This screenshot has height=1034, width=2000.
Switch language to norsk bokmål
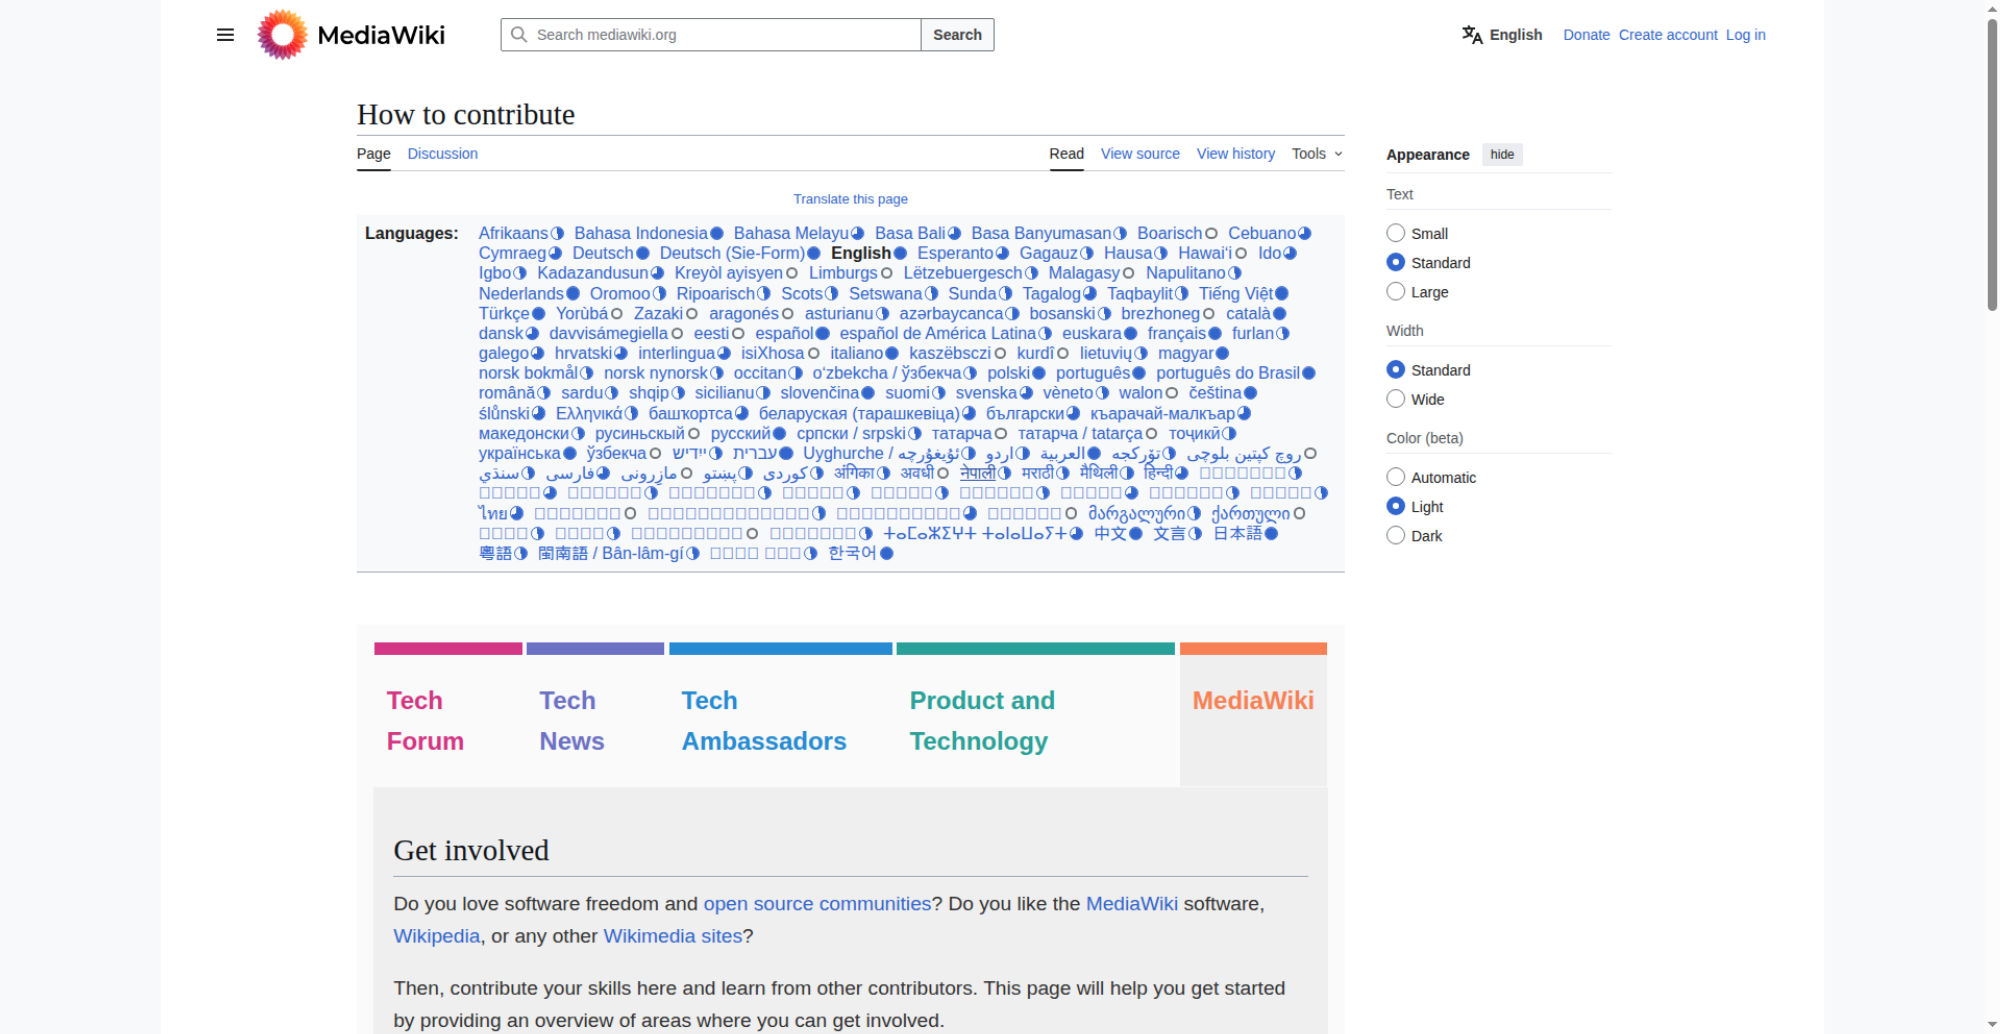pos(528,373)
